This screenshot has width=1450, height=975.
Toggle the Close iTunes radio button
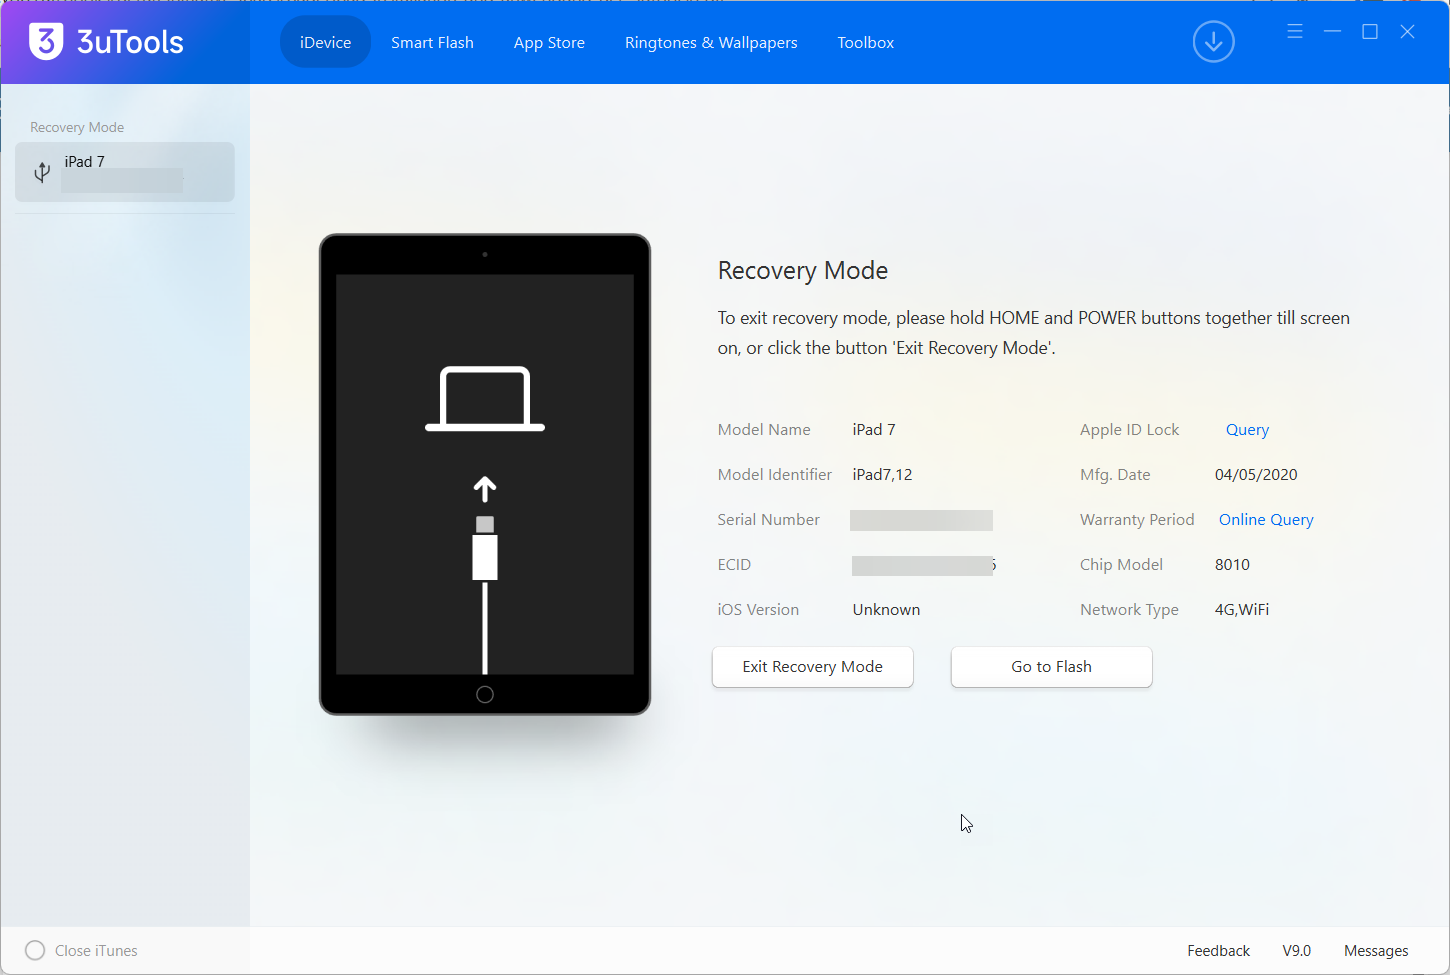pos(35,950)
